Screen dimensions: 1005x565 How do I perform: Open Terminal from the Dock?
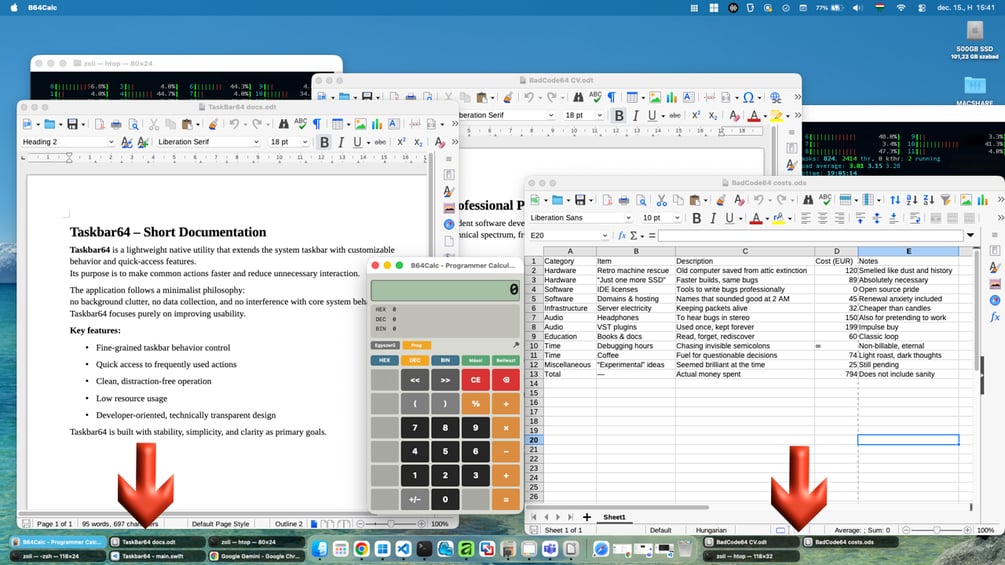point(424,549)
